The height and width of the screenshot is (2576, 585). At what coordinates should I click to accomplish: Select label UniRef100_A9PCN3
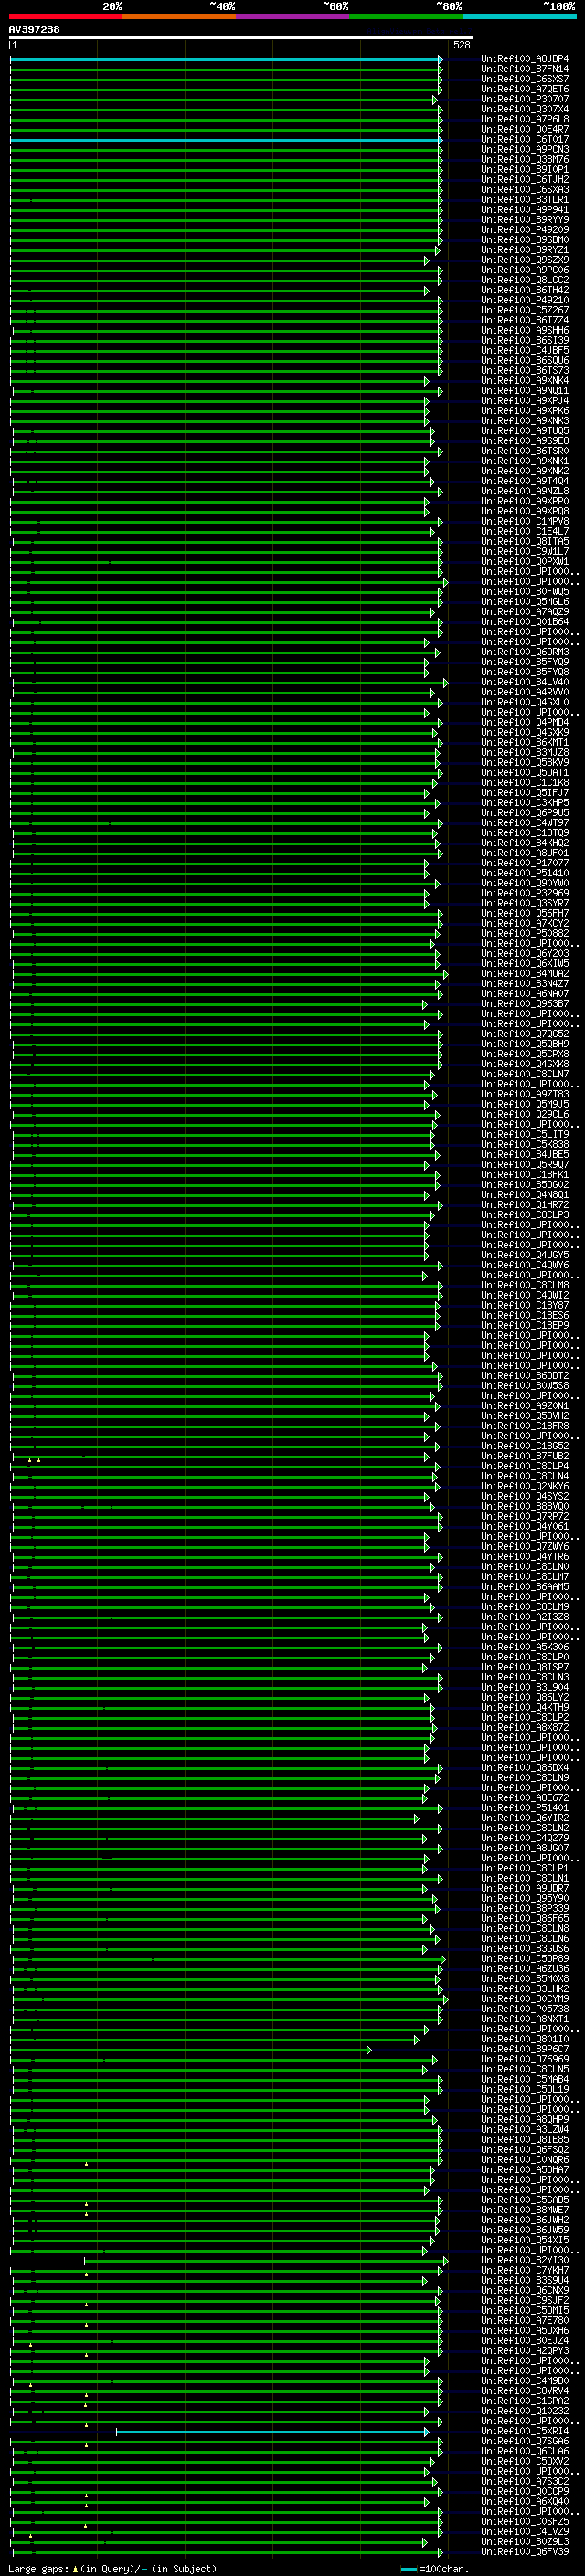[524, 149]
